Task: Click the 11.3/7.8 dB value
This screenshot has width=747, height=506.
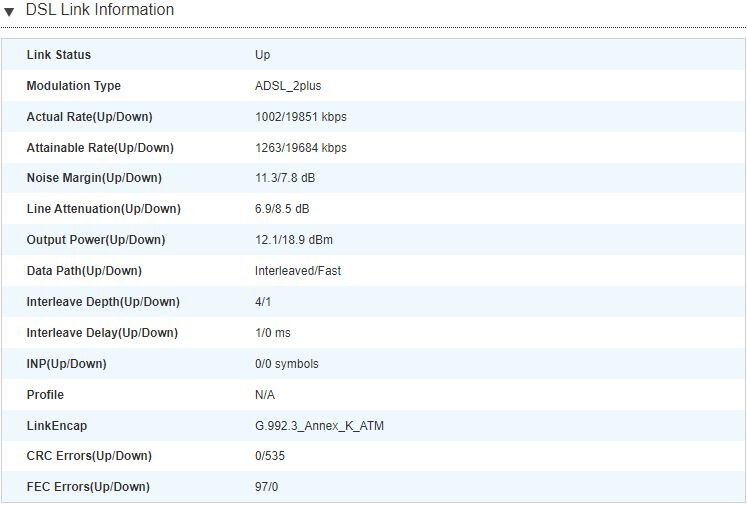Action: point(285,178)
